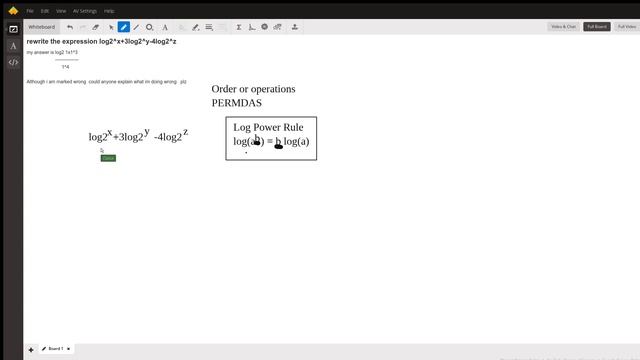
Task: Select the Board 1 tab
Action: [x=56, y=349]
